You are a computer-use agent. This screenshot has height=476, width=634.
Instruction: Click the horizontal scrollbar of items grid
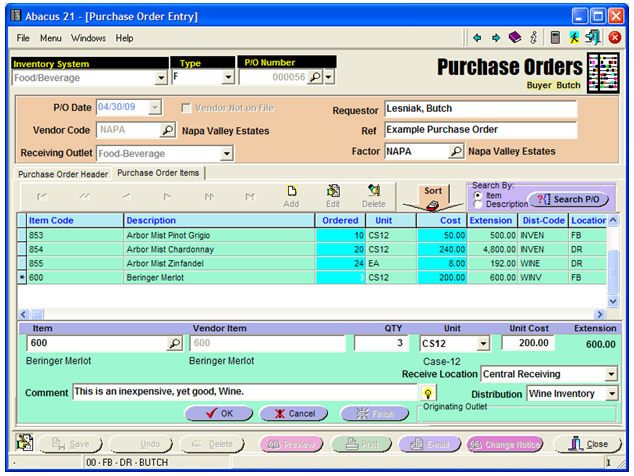(300, 314)
